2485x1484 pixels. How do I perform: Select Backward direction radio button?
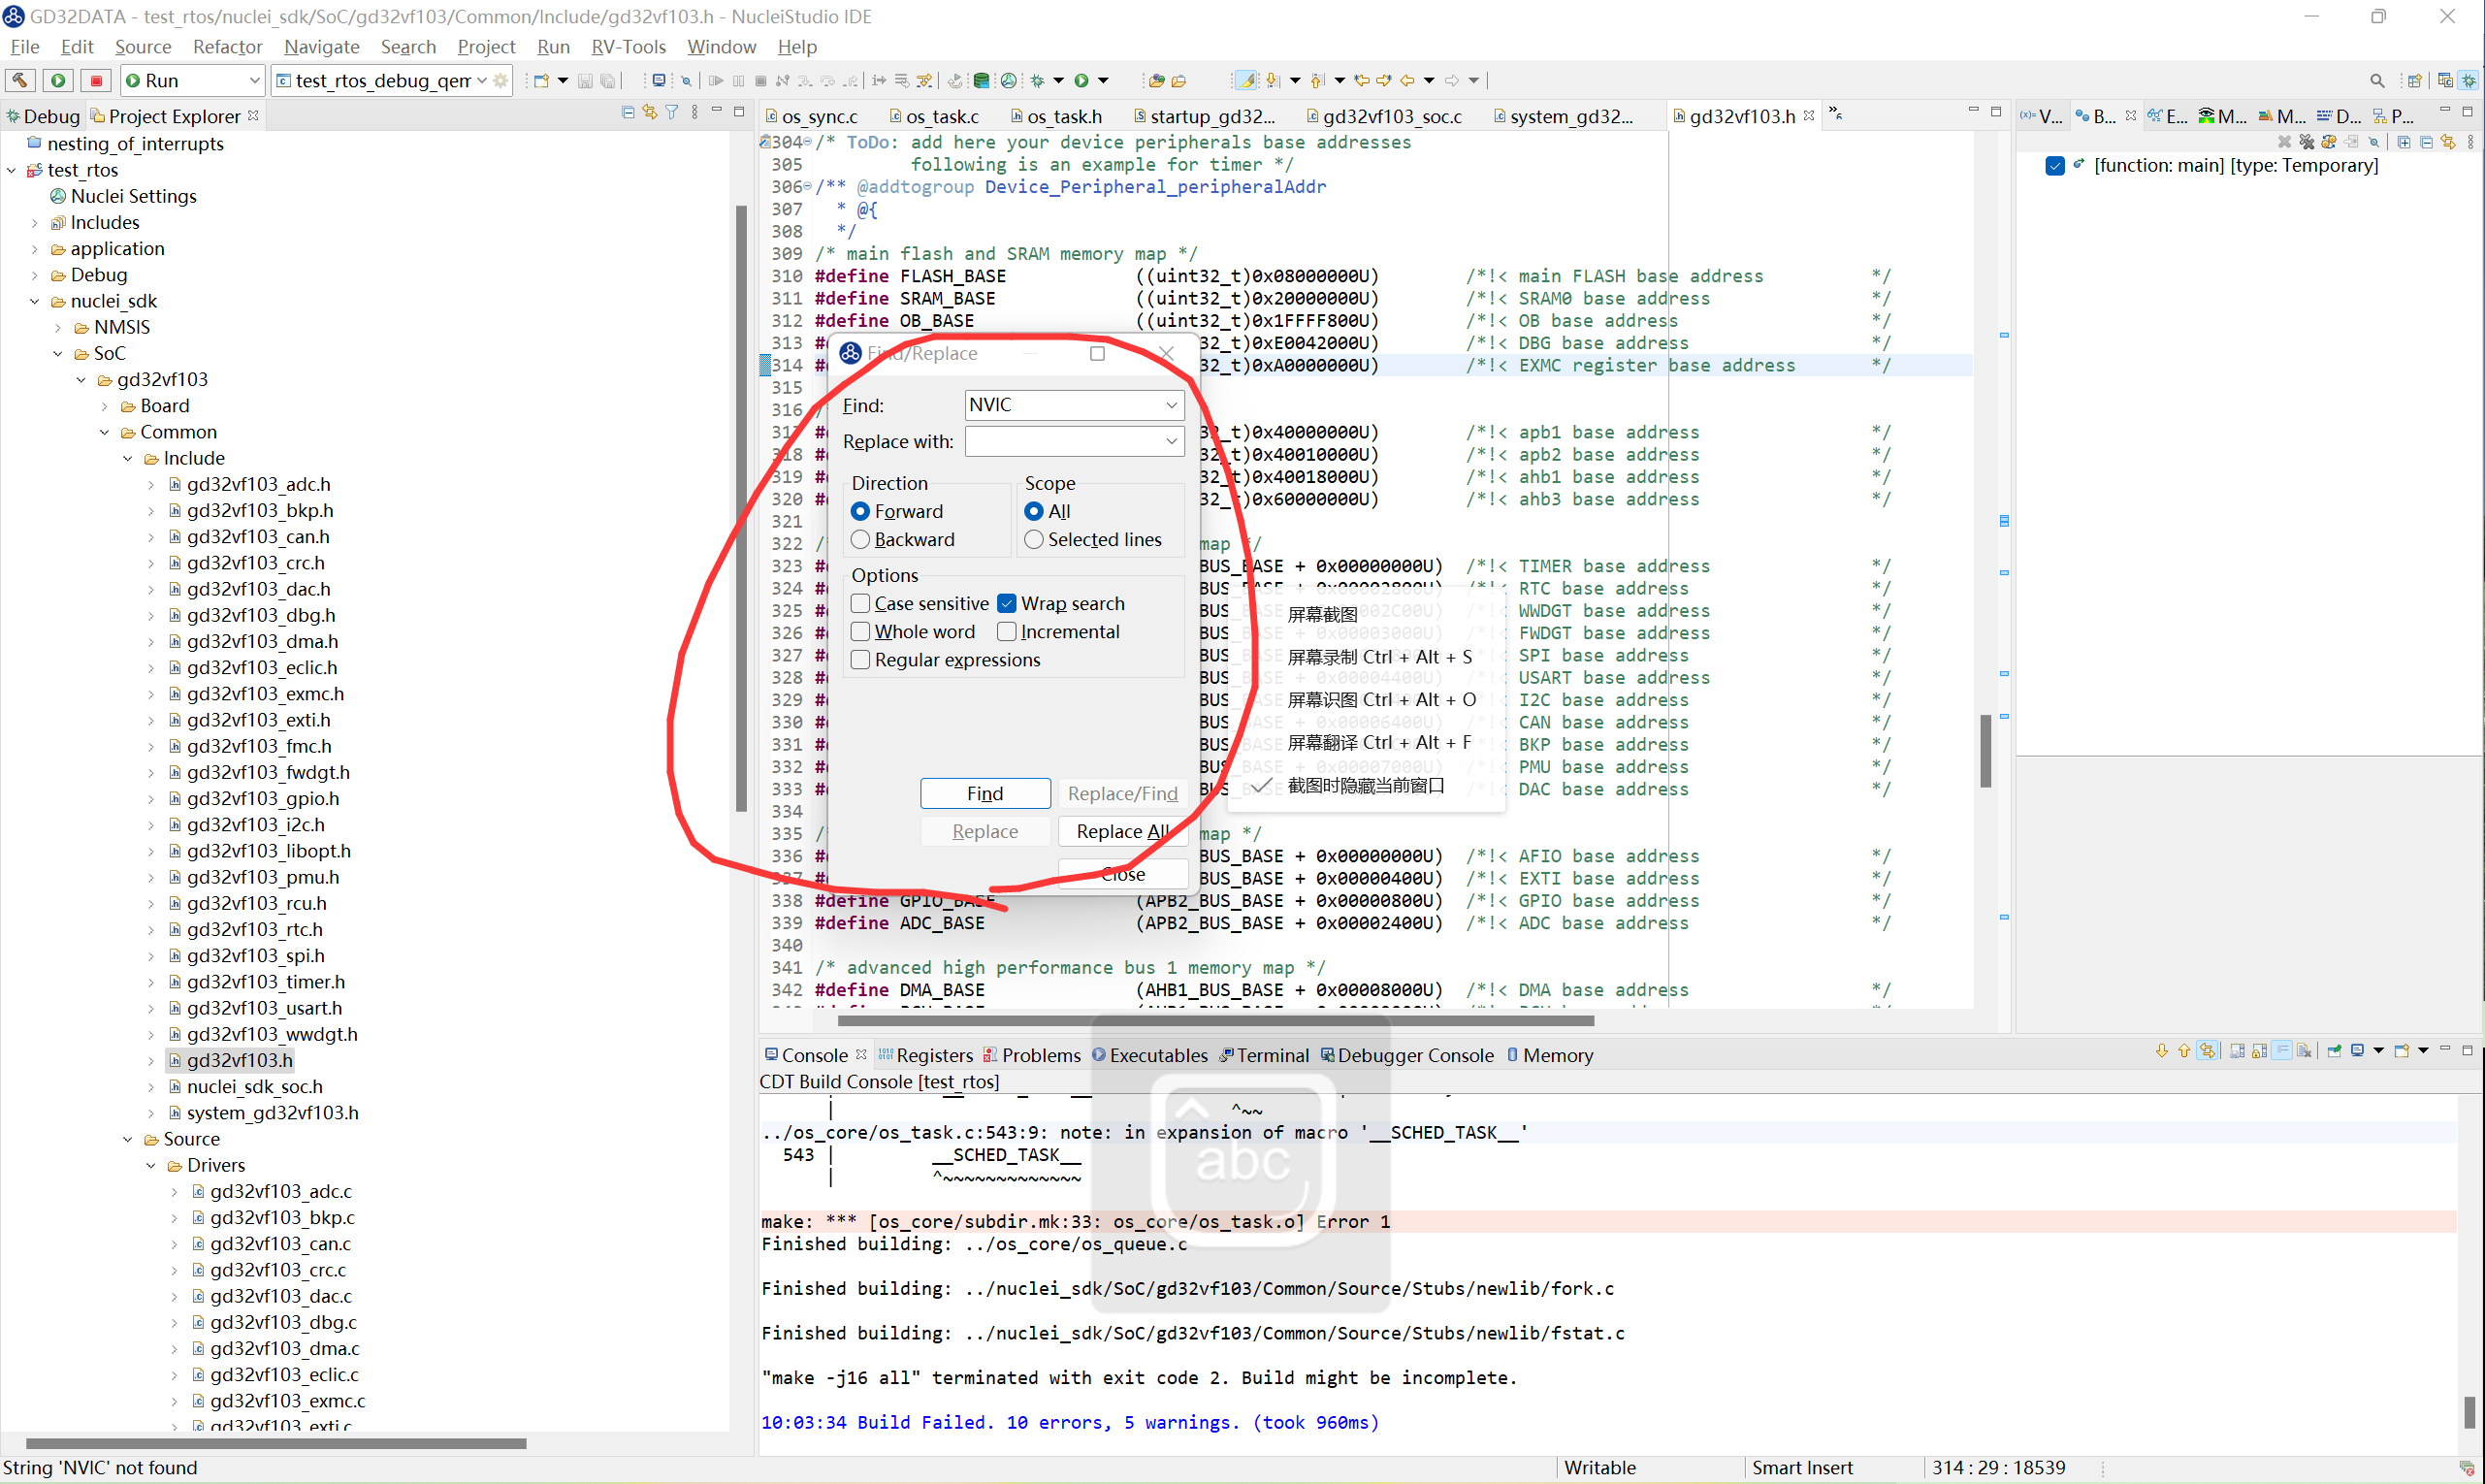[x=860, y=539]
